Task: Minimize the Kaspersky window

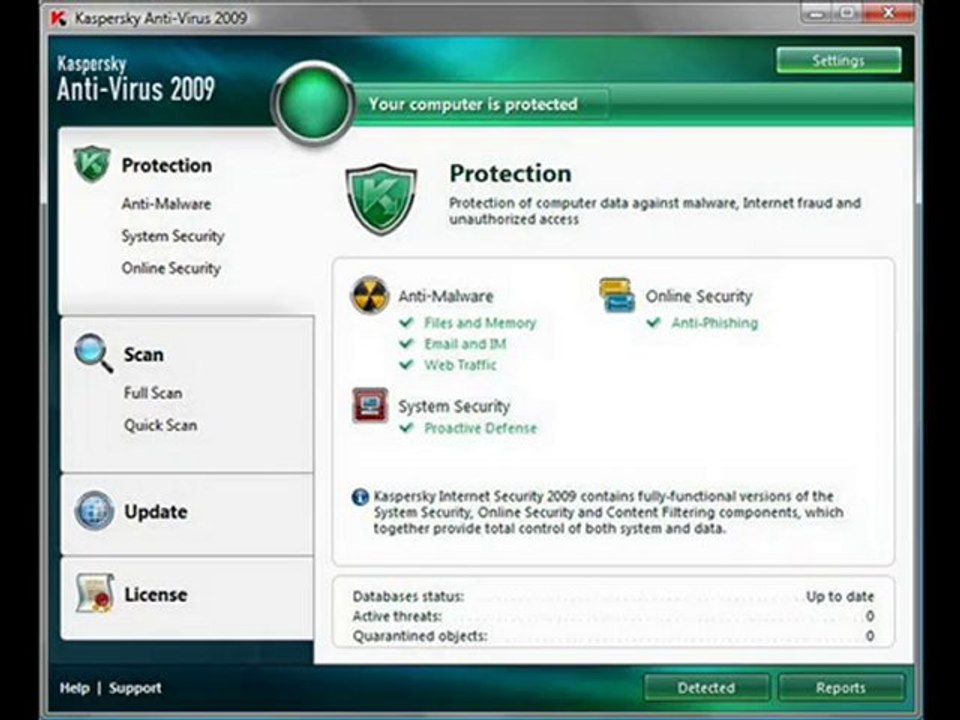Action: (815, 13)
